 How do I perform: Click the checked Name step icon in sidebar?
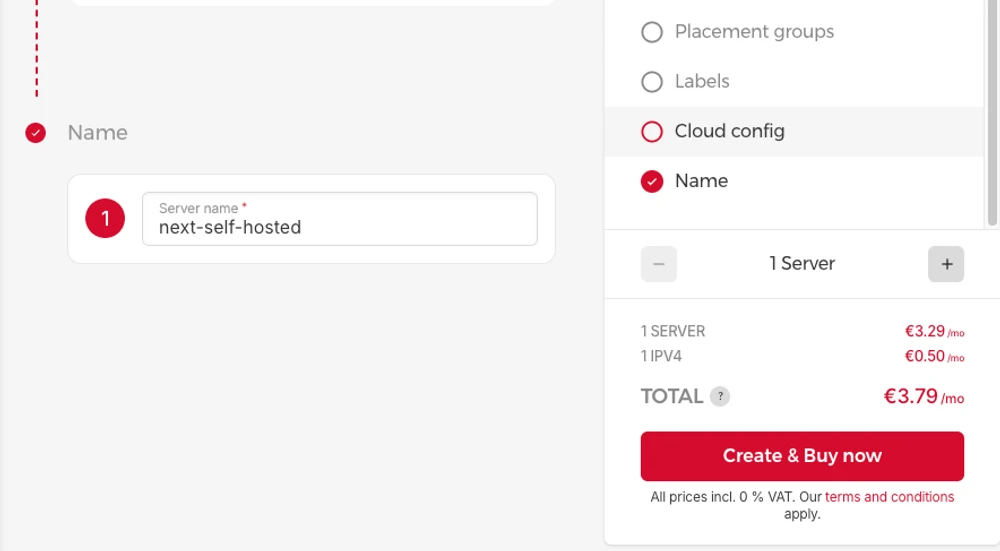pos(652,181)
